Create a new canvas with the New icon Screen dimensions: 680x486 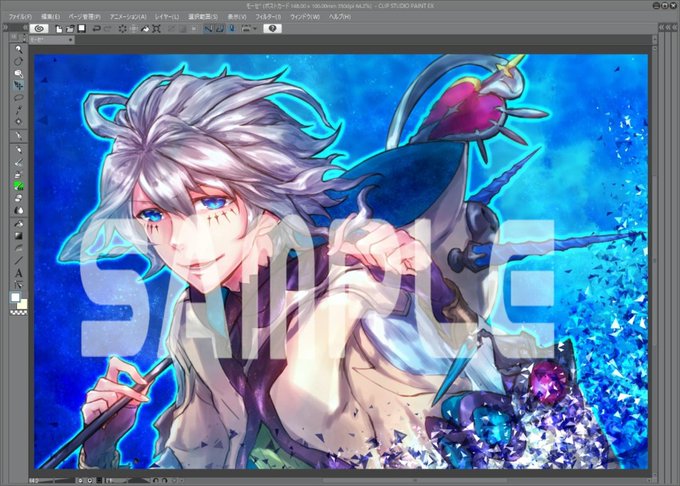(x=59, y=29)
